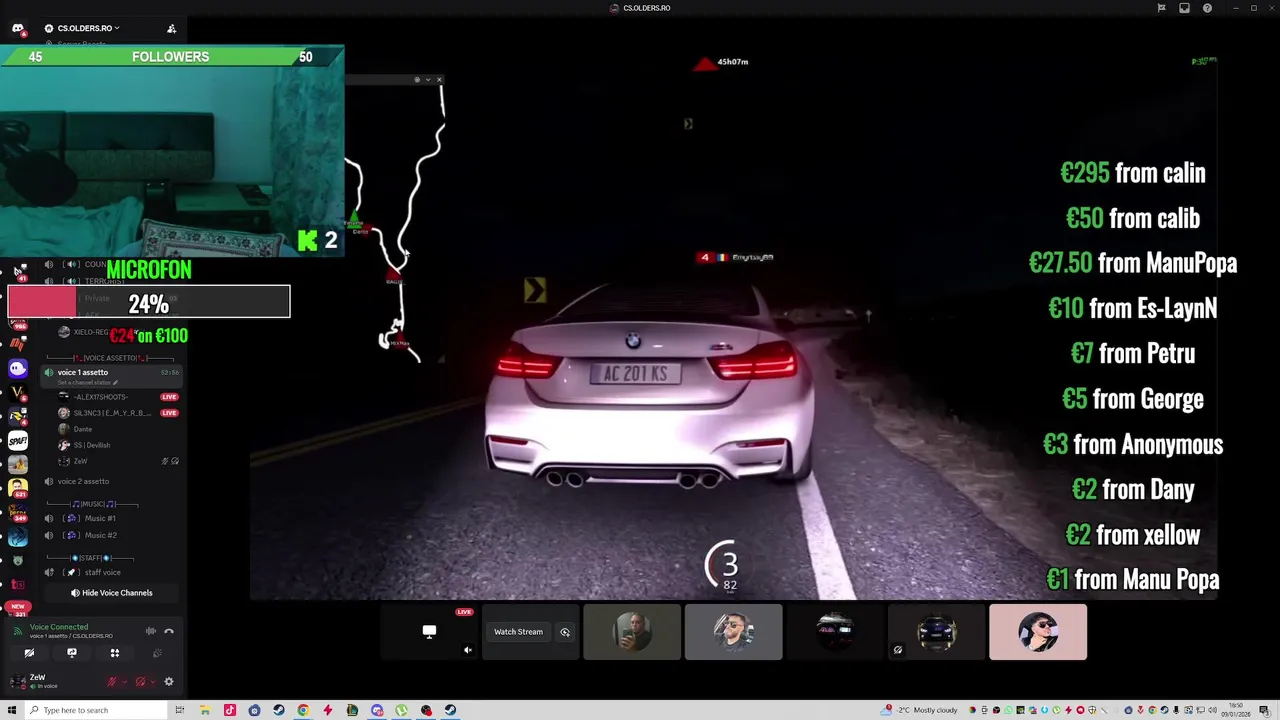Screen dimensions: 1280x720
Task: Click Hide Voice Channels button
Action: pyautogui.click(x=111, y=593)
